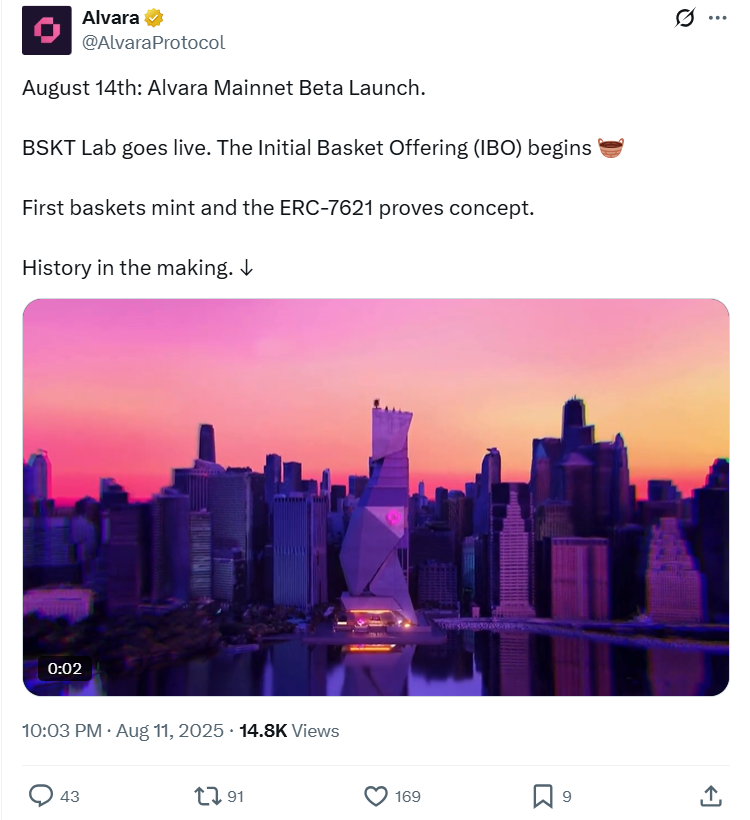Click the share upload icon
The image size is (750, 820).
(x=710, y=796)
